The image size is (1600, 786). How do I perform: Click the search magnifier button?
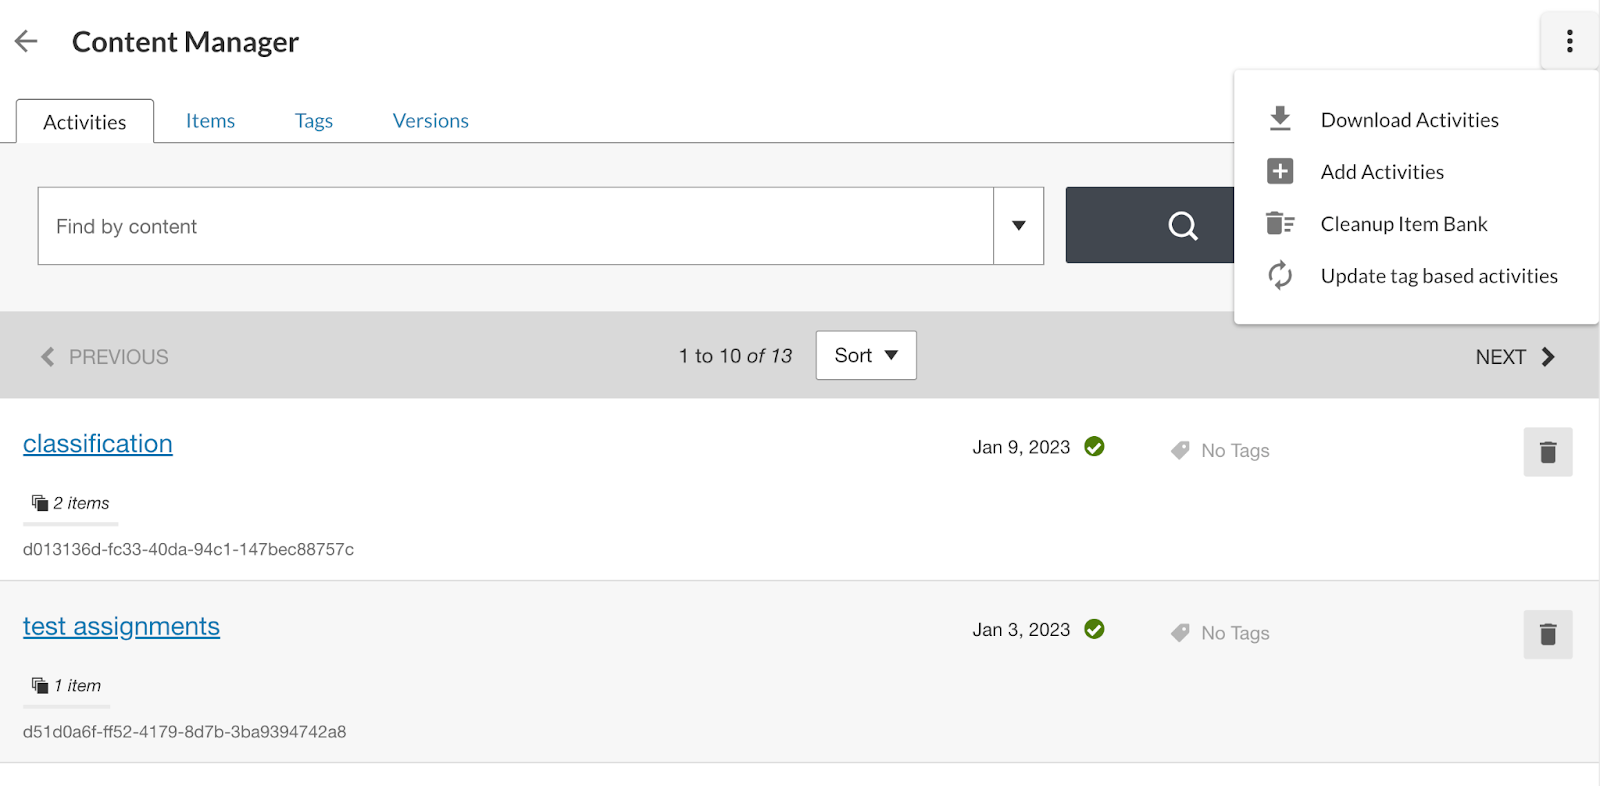pyautogui.click(x=1183, y=225)
